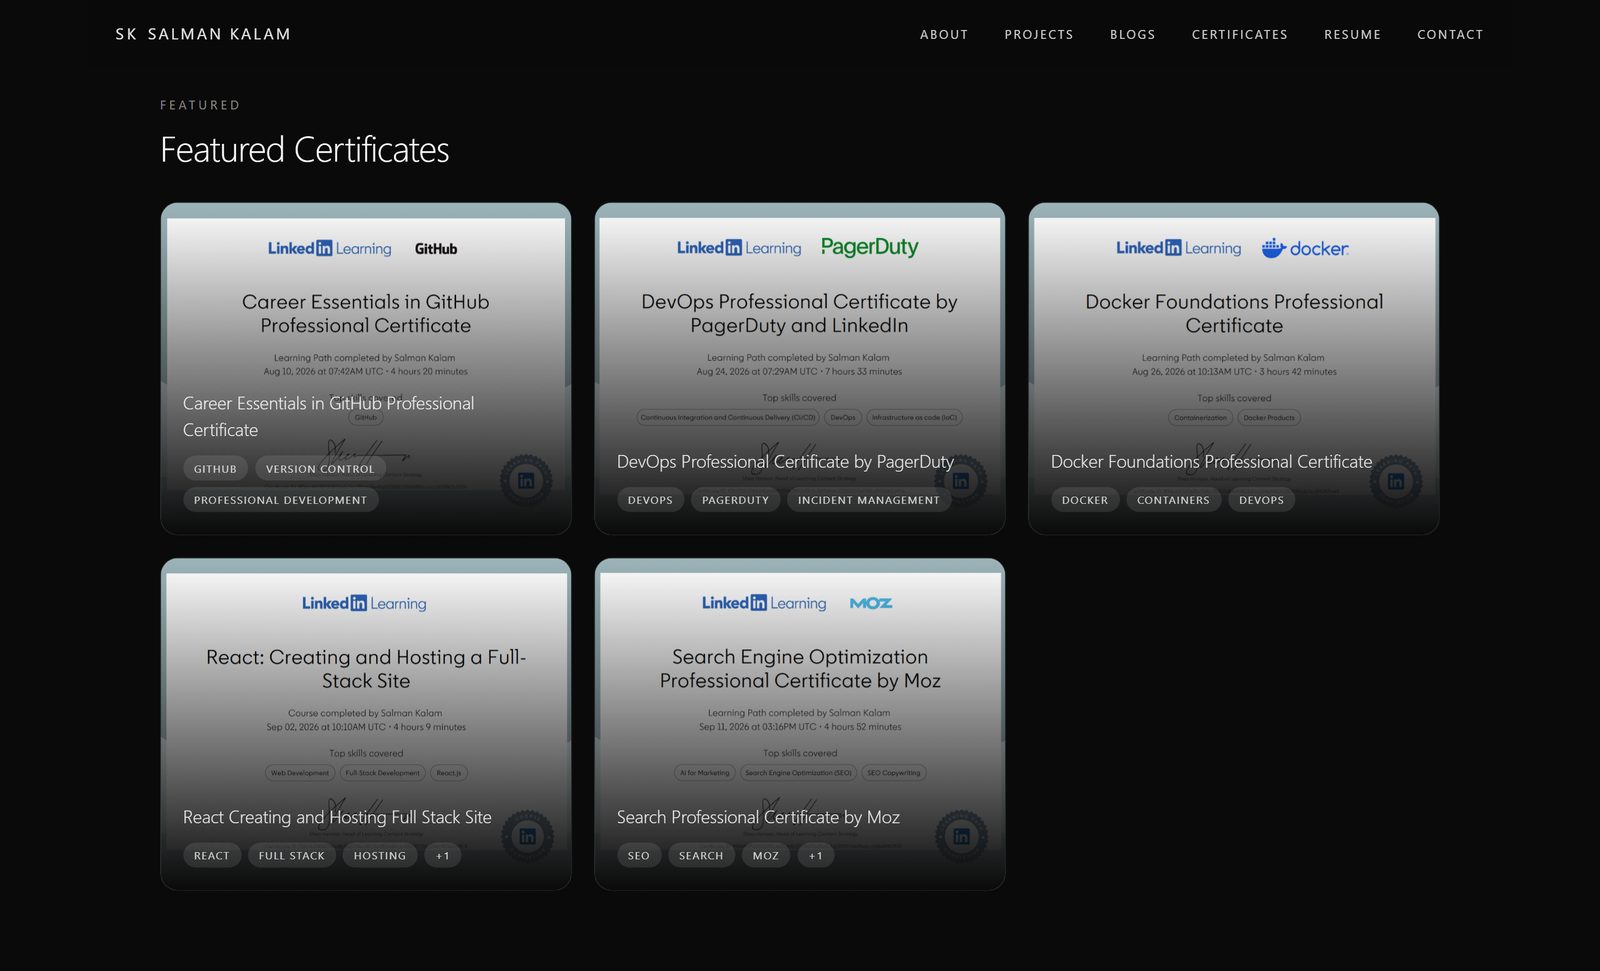1600x971 pixels.
Task: Click the LinkedIn seal badge on the GitHub certificate
Action: coord(526,481)
